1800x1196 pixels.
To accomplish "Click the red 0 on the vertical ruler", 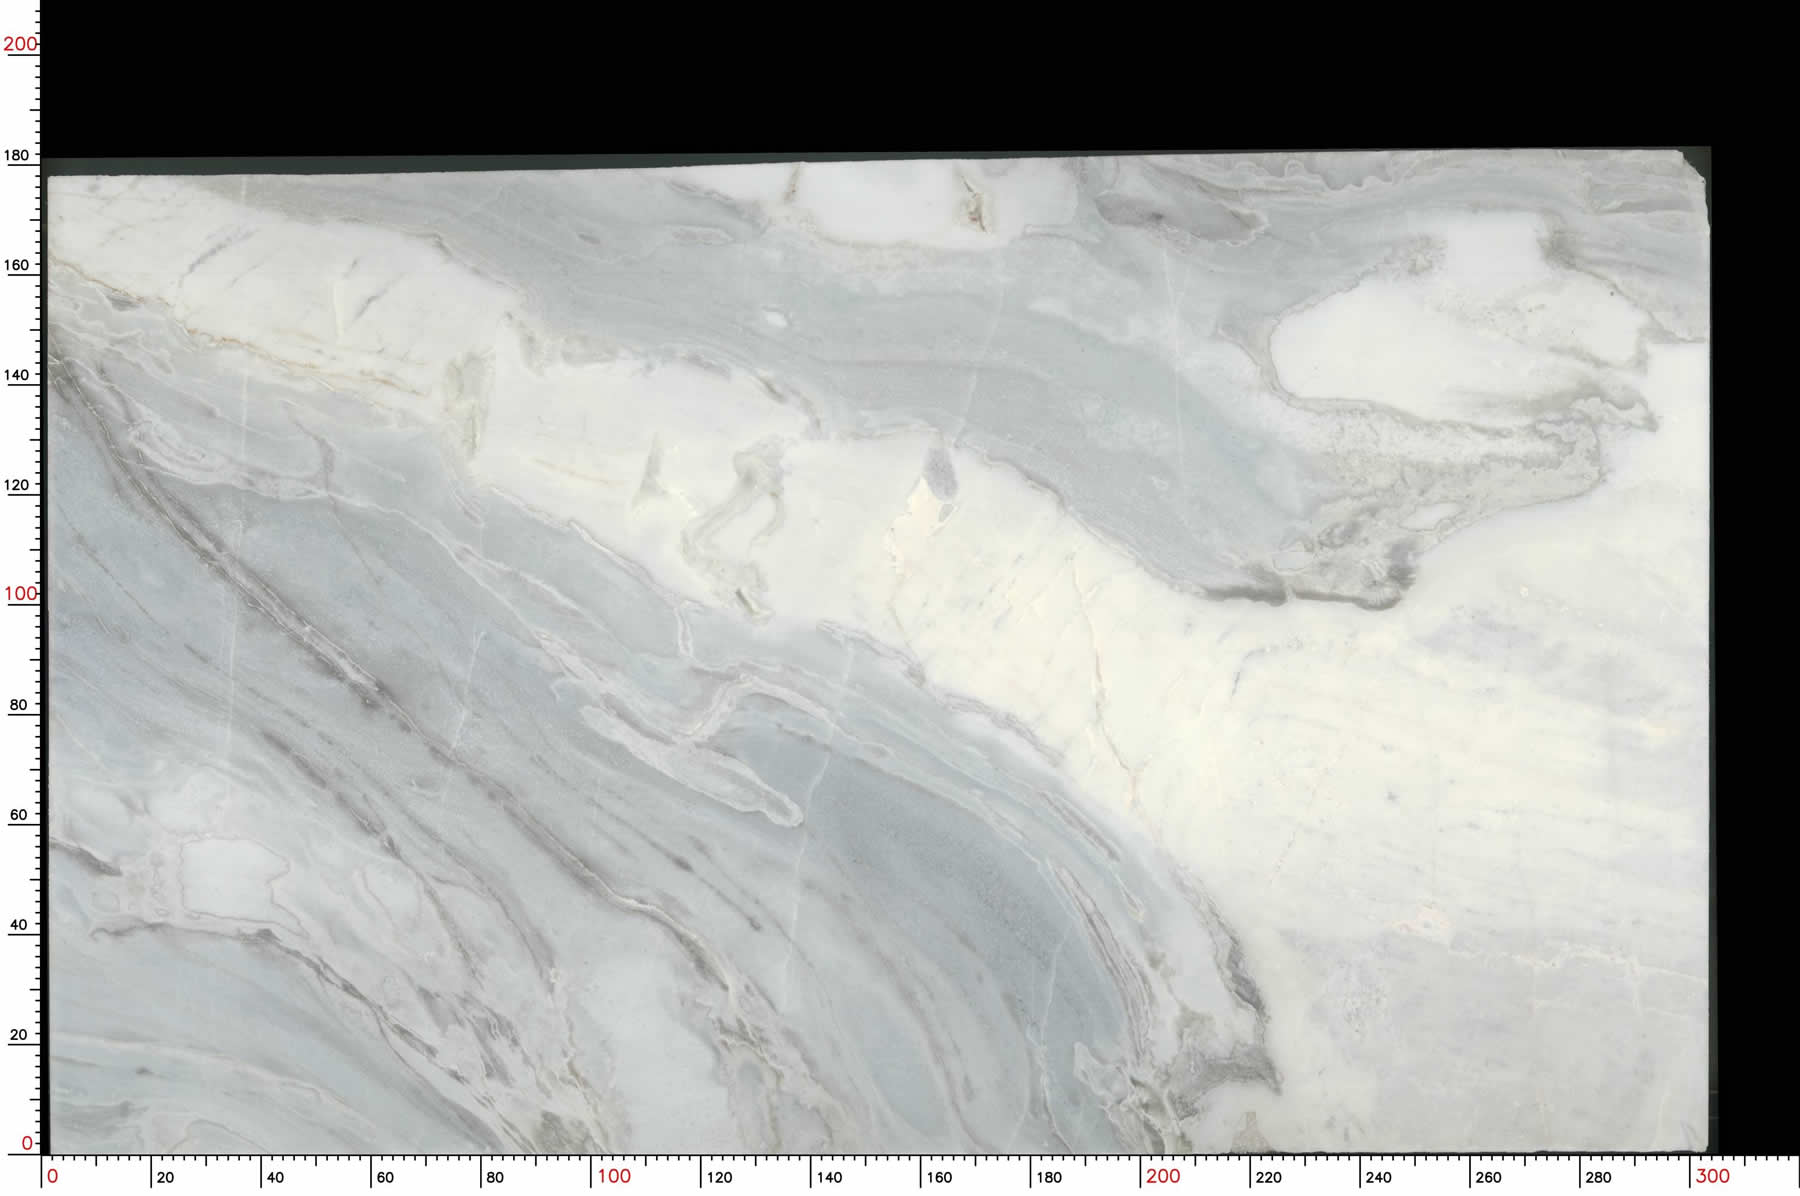I will tap(27, 1143).
